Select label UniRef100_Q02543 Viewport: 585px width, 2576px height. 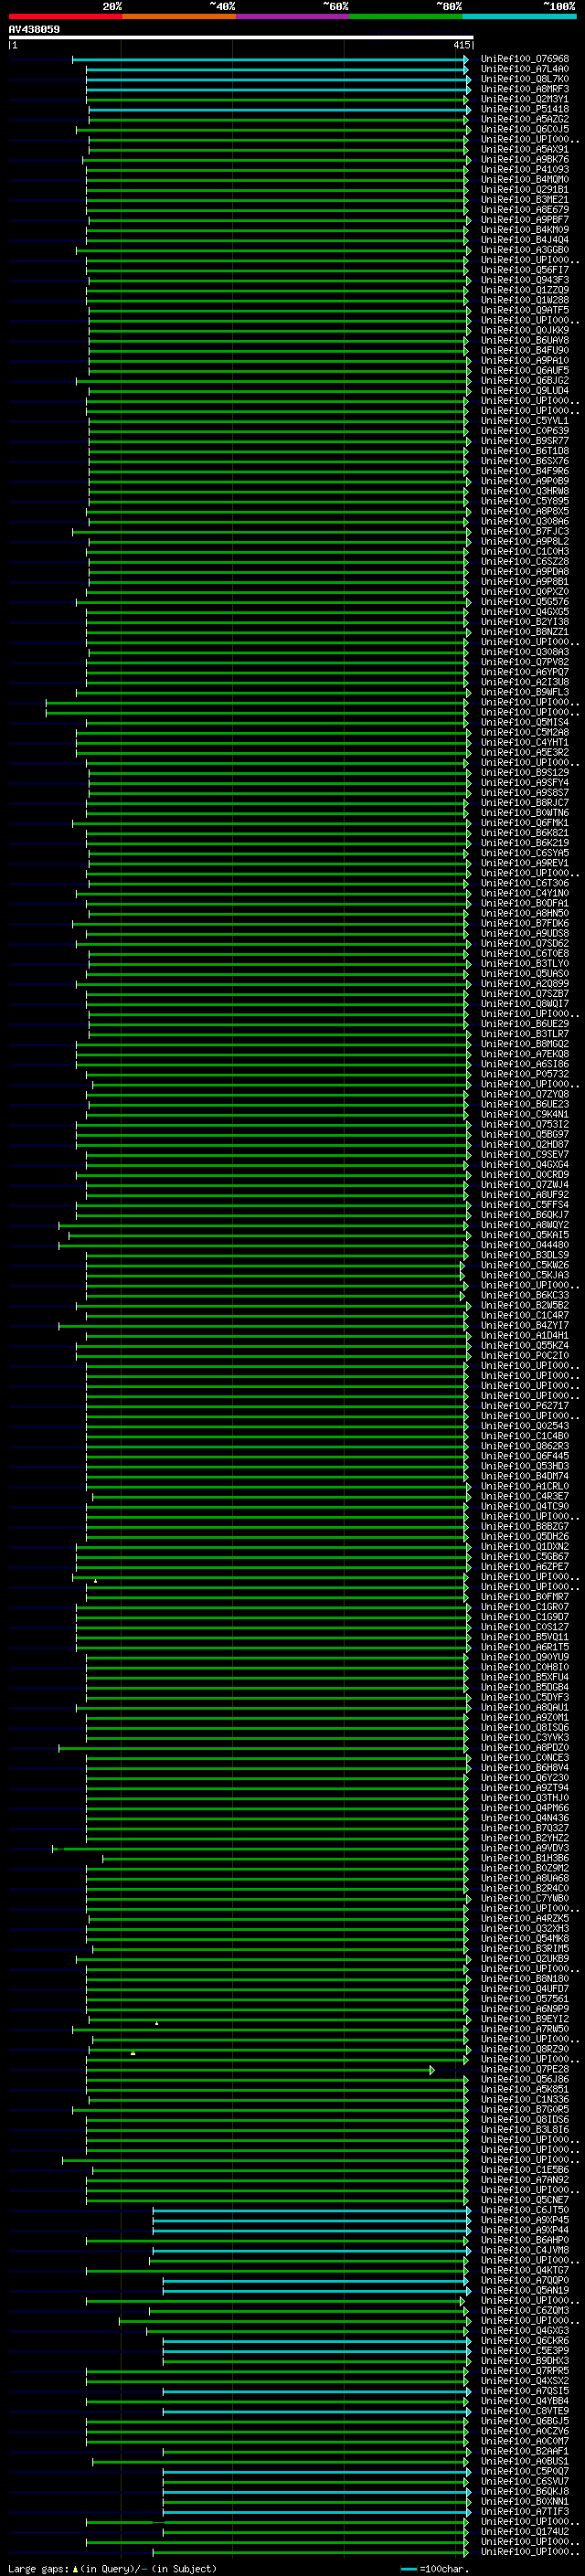[x=524, y=1426]
